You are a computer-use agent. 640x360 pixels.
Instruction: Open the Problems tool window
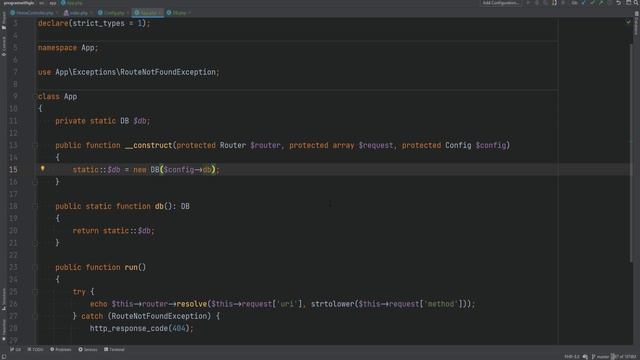pos(60,349)
